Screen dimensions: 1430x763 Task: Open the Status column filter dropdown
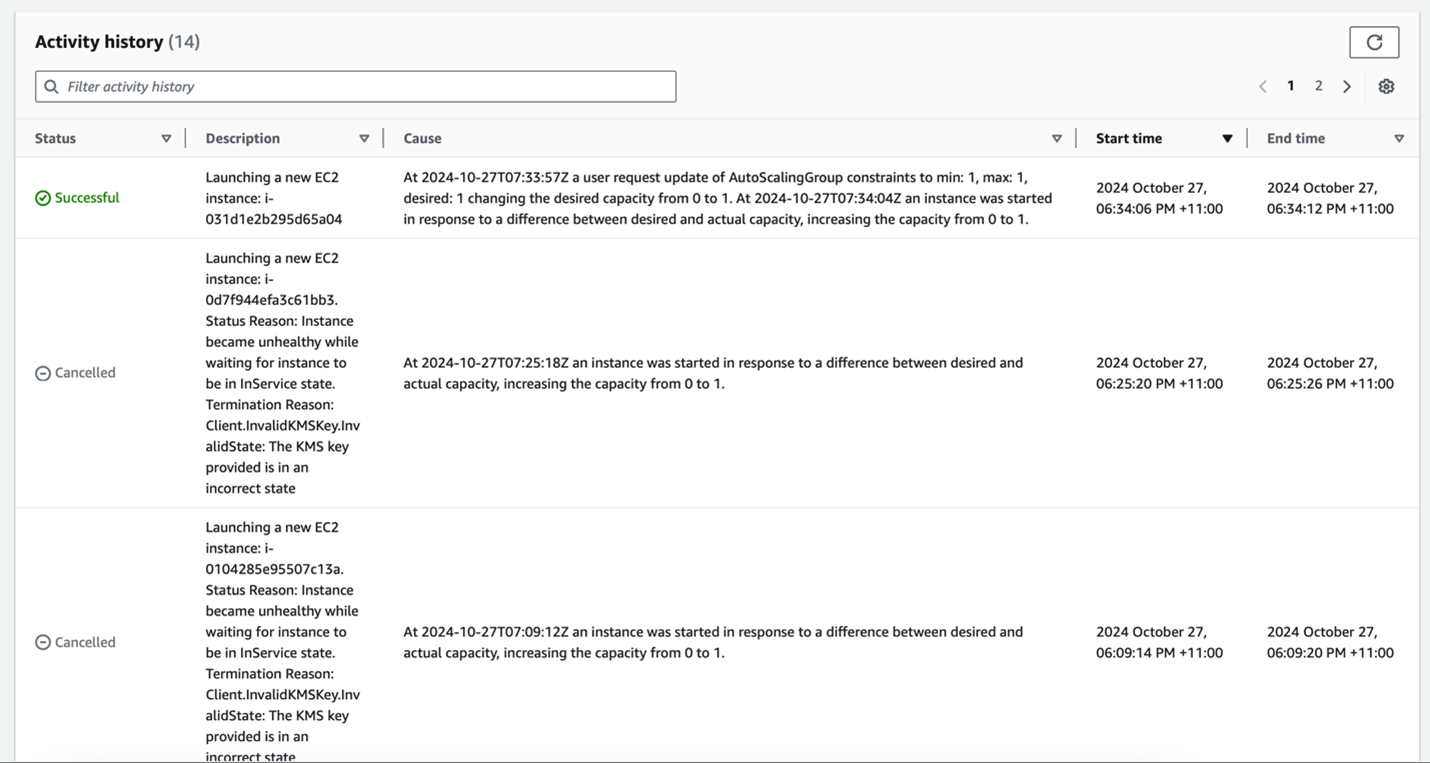tap(166, 138)
